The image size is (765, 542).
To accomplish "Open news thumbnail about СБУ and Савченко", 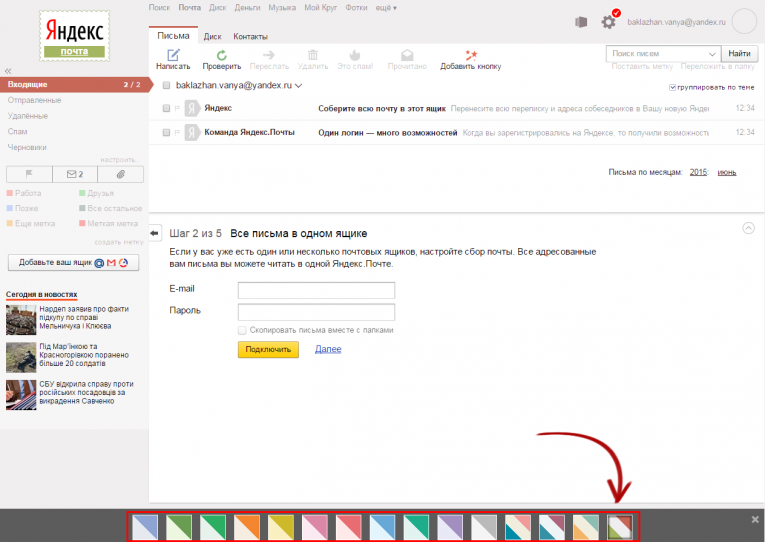I will [x=21, y=395].
